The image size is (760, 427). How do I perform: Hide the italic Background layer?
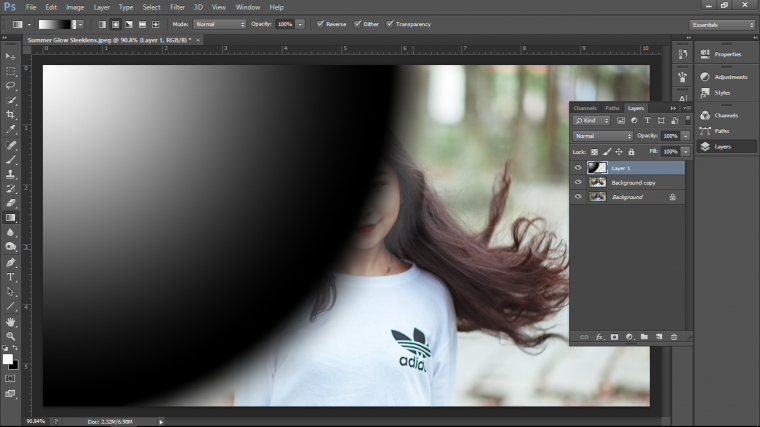click(x=578, y=197)
